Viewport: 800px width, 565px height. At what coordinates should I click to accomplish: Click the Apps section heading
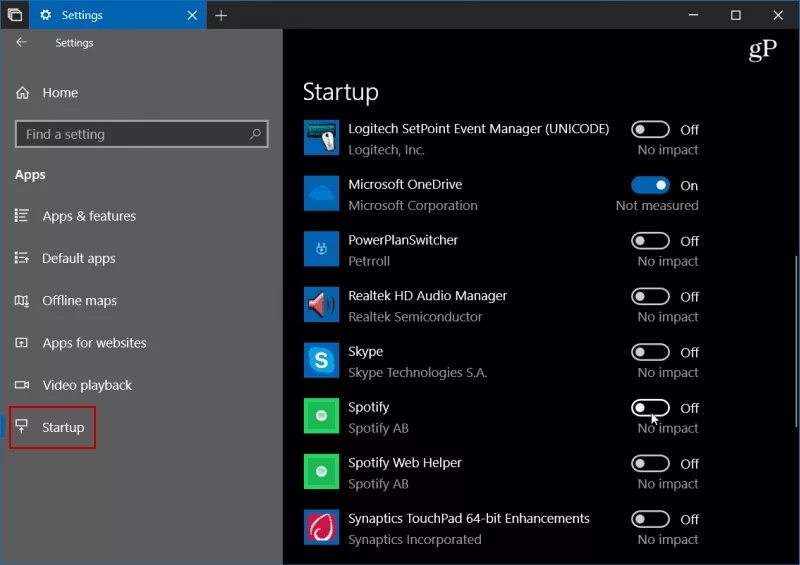coord(30,175)
